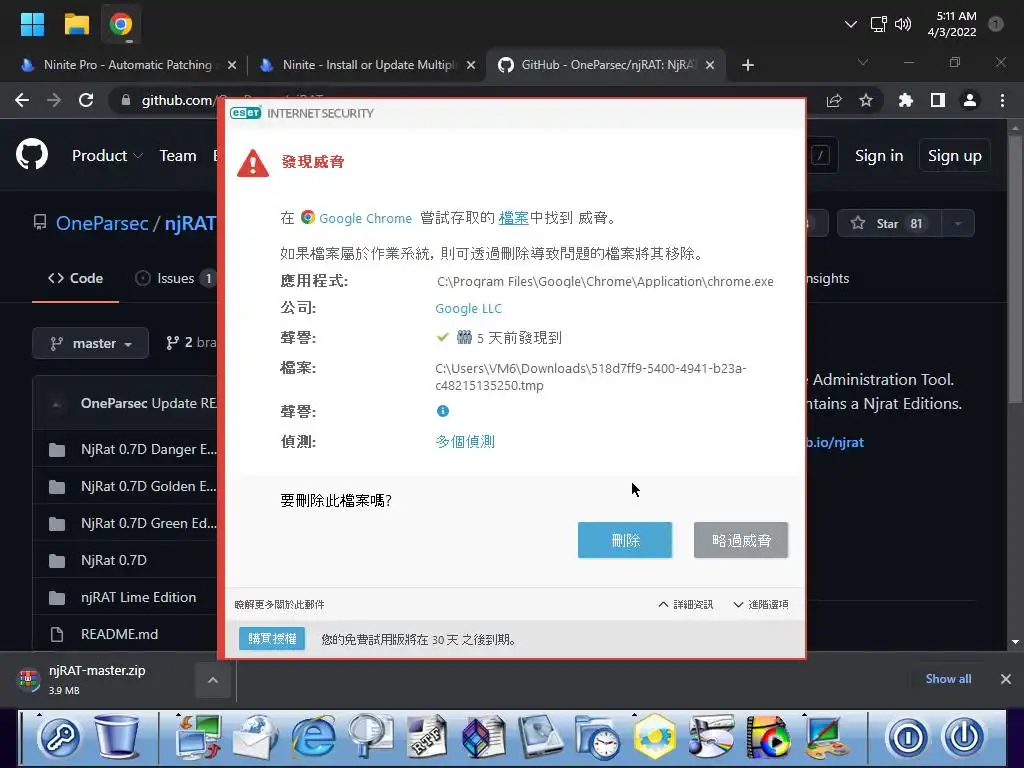Open NjRat 0.7D Green Edition folder
This screenshot has width=1024, height=768.
148,524
